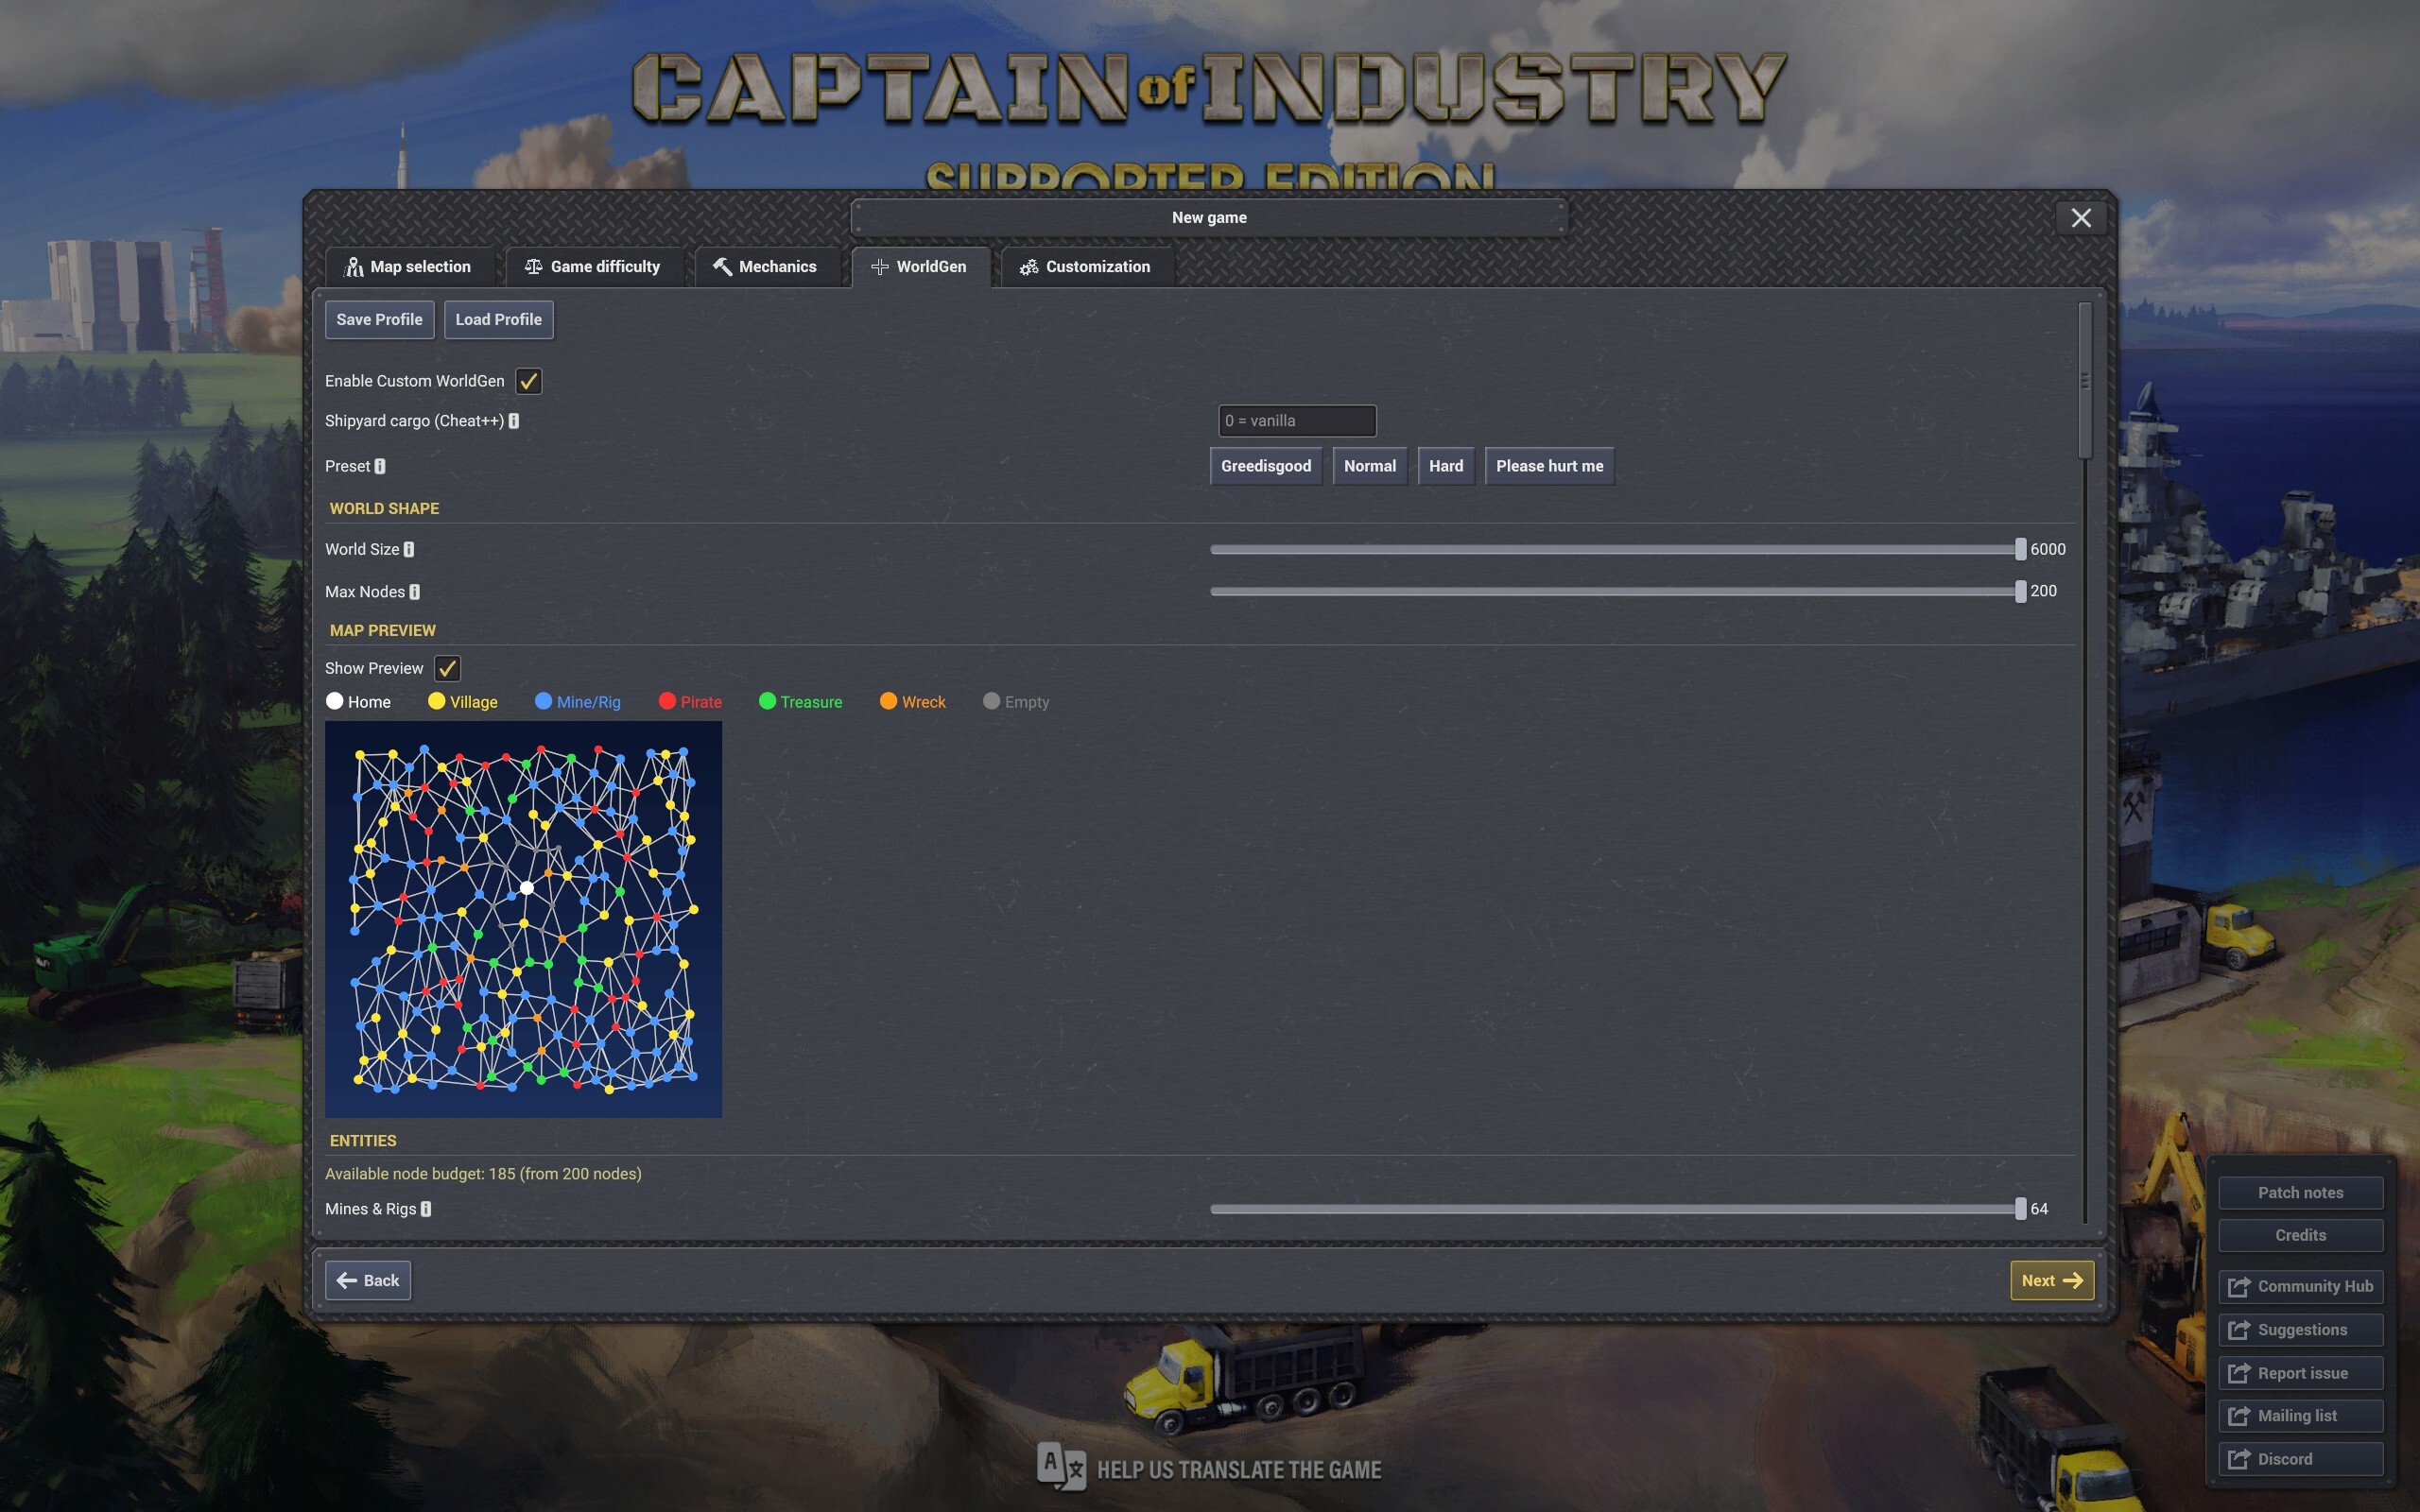Click the Save Profile button

(379, 320)
